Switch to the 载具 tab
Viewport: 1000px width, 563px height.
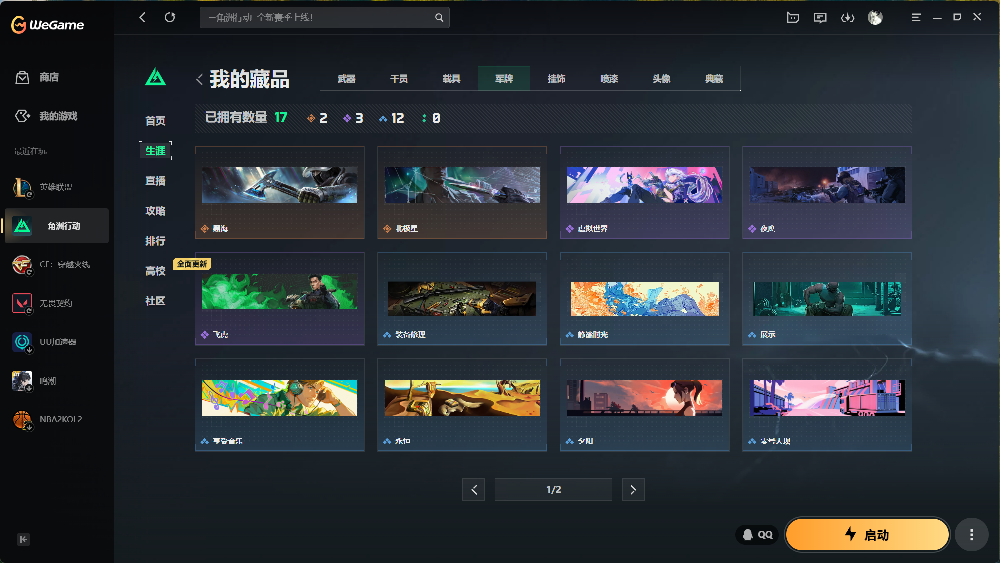452,78
